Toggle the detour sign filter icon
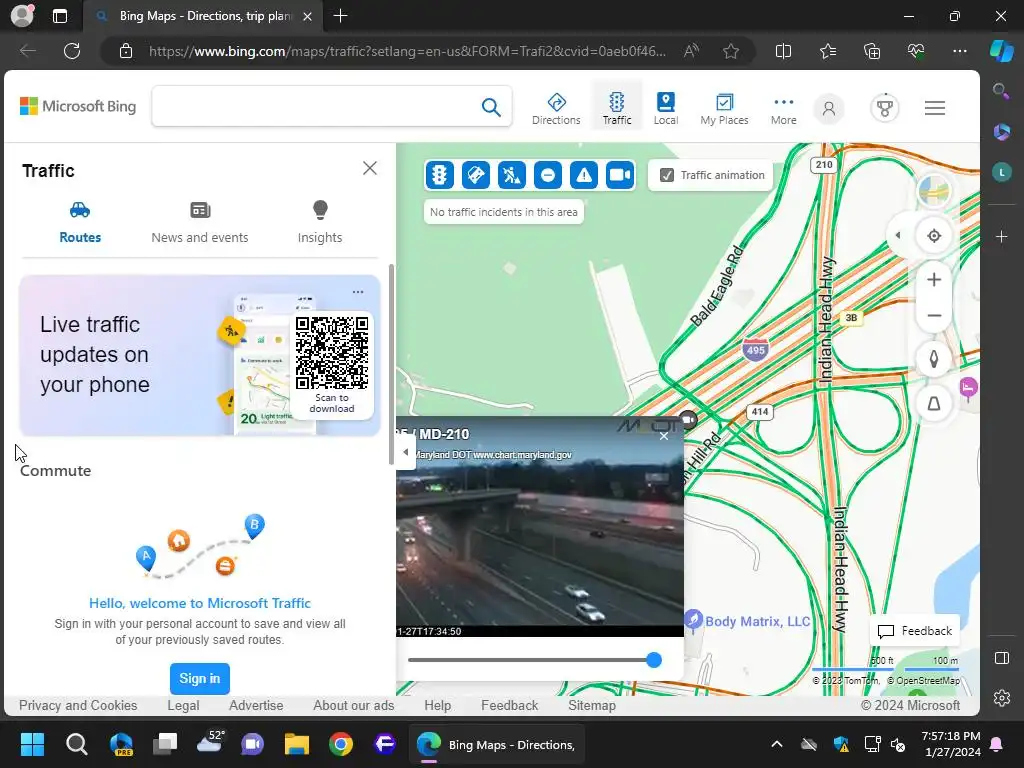Image resolution: width=1024 pixels, height=768 pixels. pos(475,175)
